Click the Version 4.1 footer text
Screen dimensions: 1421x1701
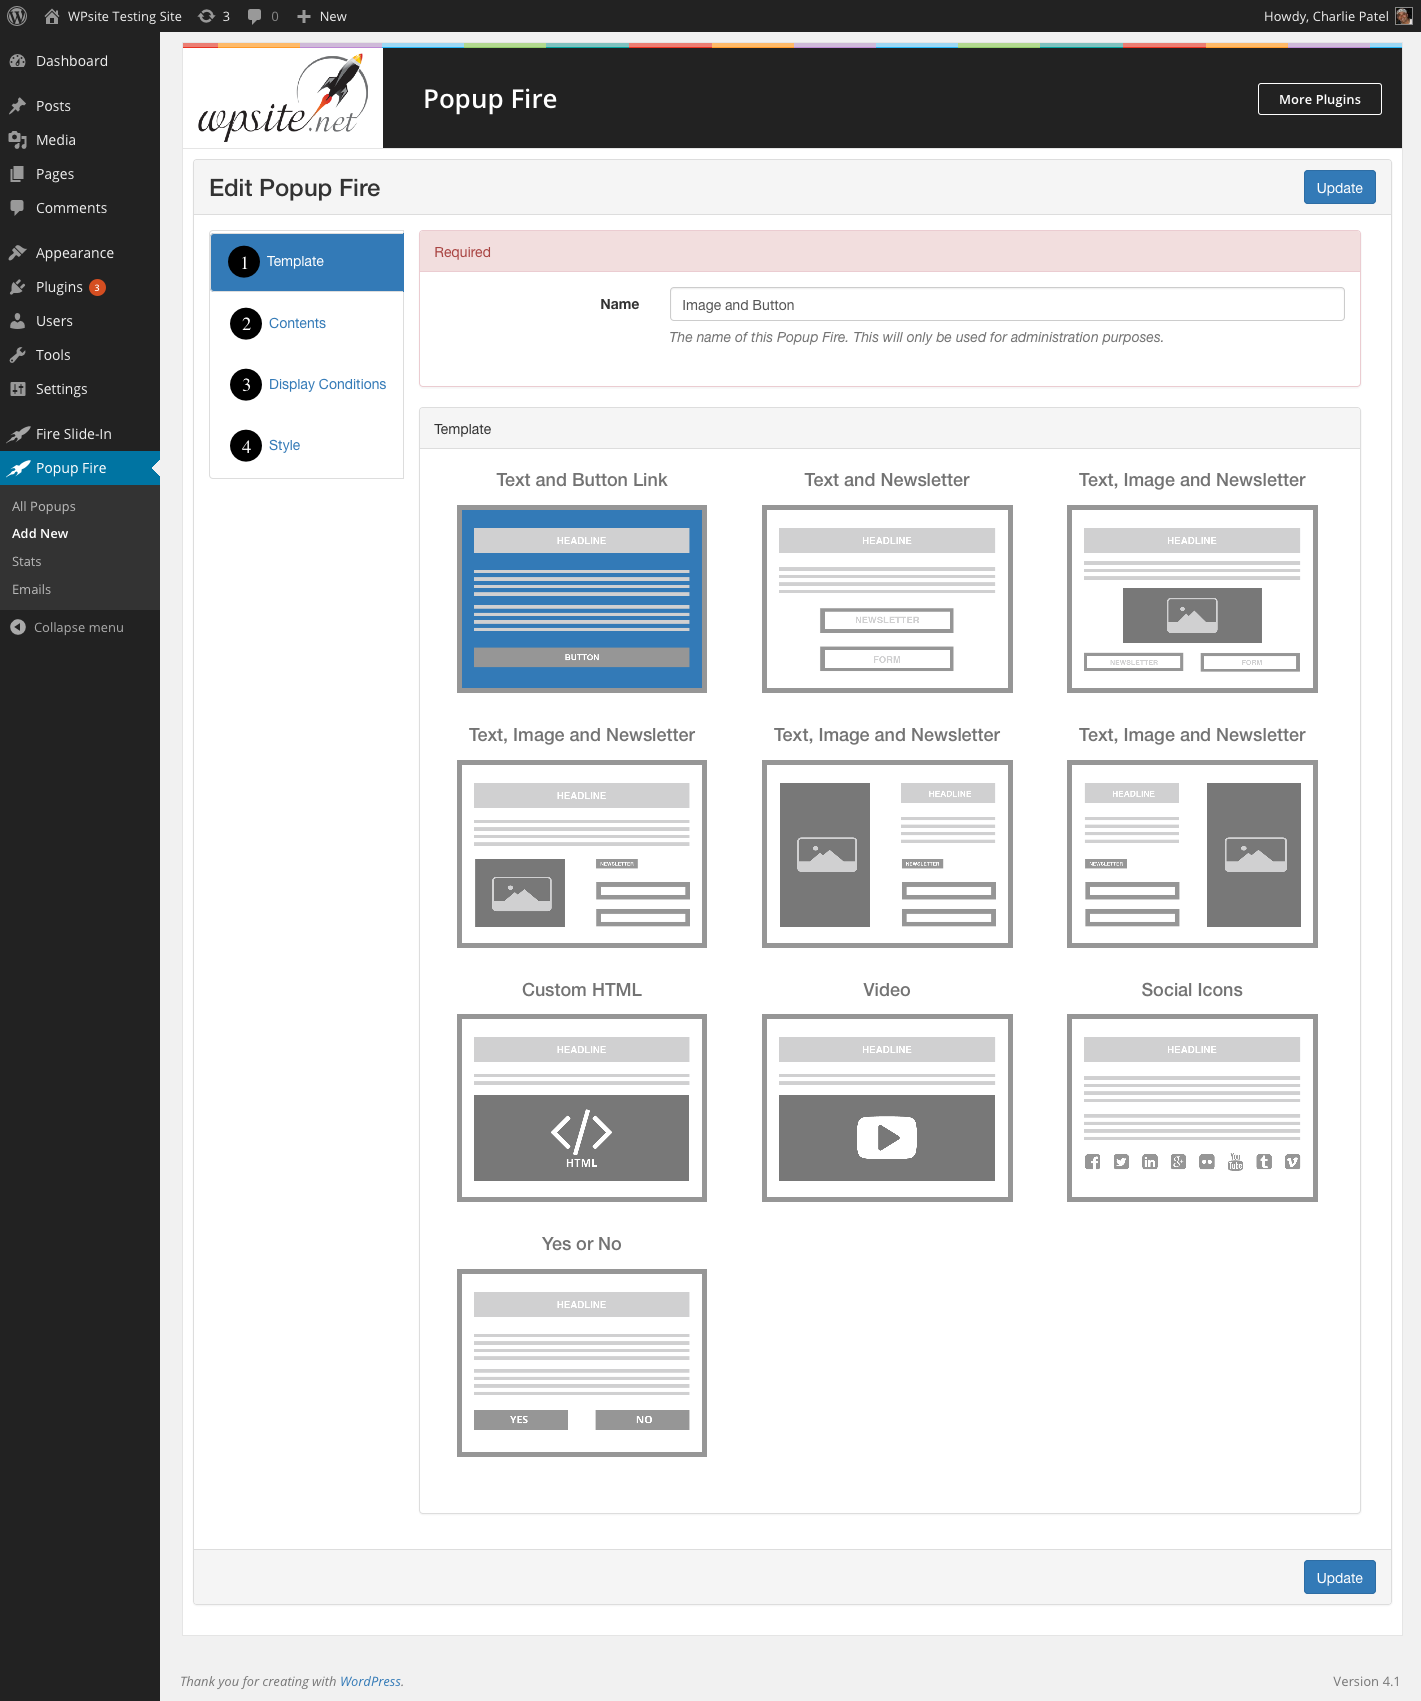click(1366, 1681)
